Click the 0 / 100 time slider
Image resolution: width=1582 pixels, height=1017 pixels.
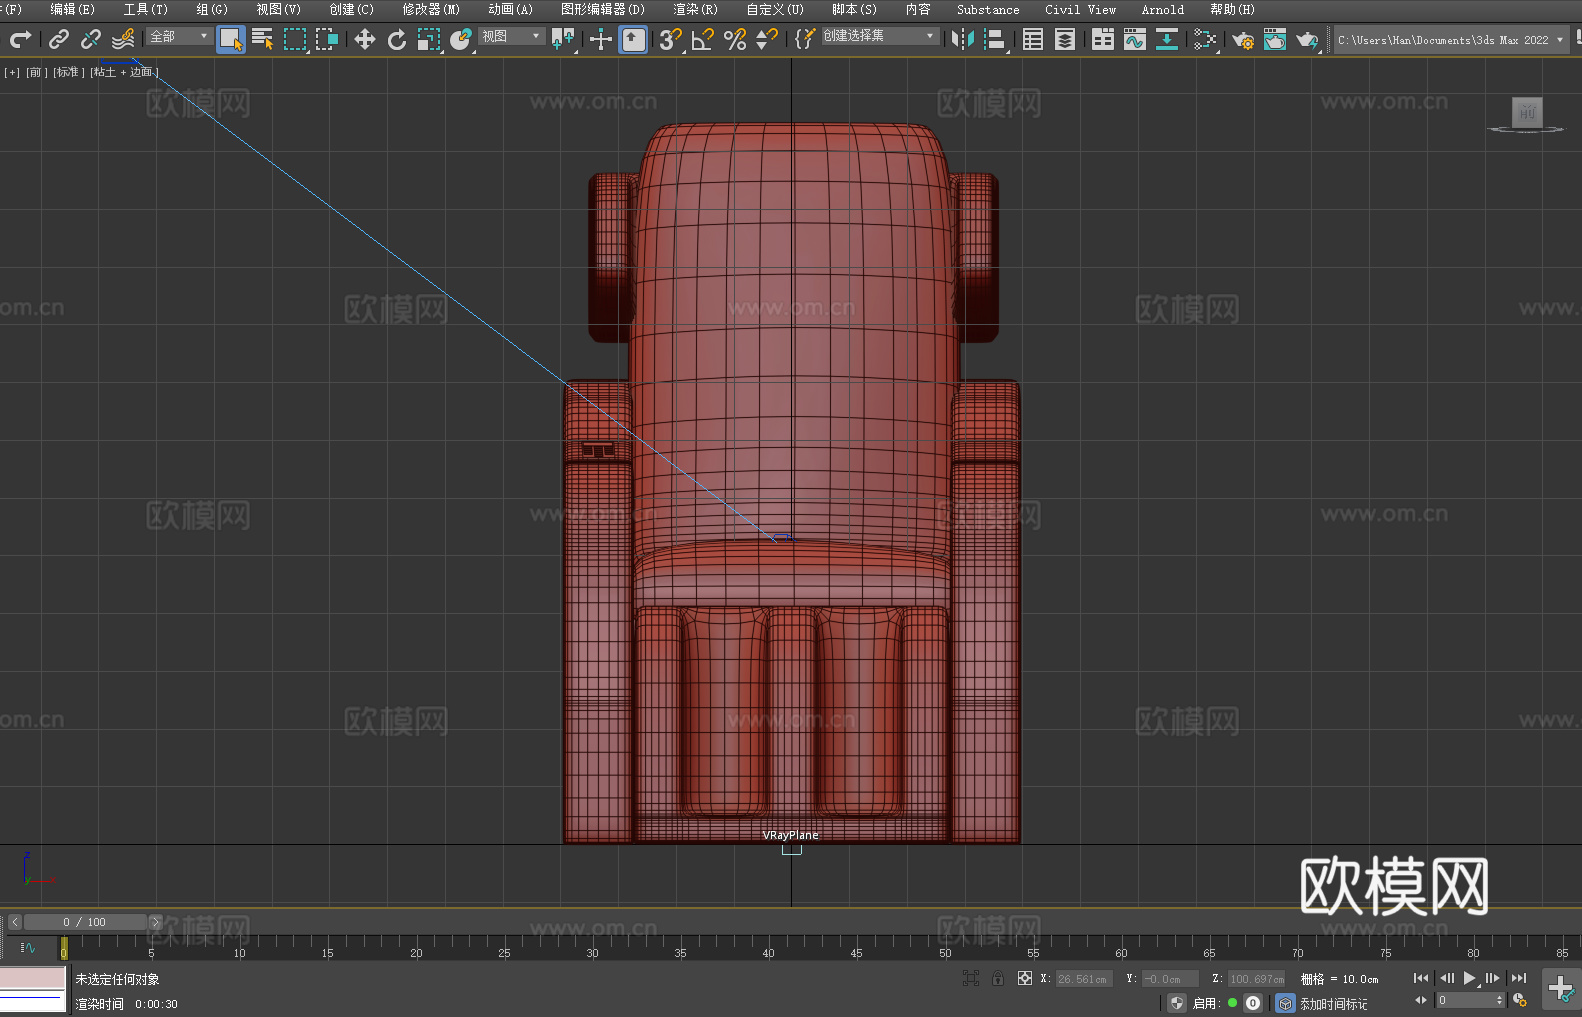click(x=85, y=922)
